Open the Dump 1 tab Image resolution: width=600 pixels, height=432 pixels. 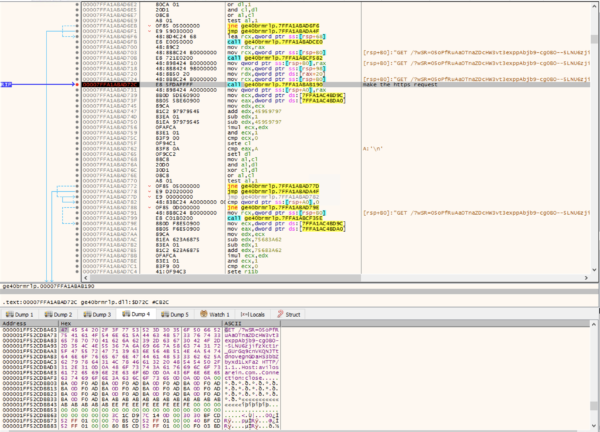coord(20,315)
